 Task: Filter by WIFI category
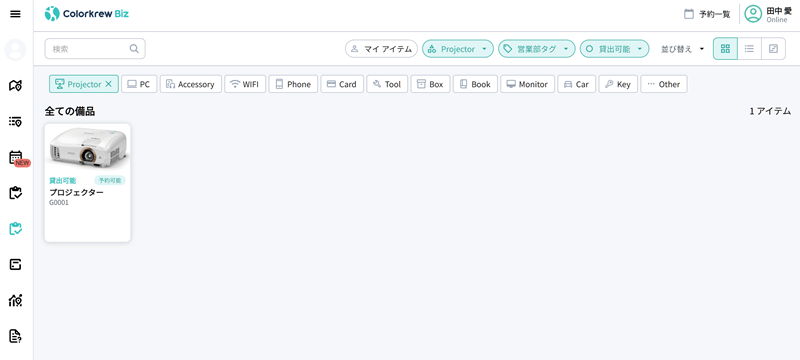tap(245, 84)
